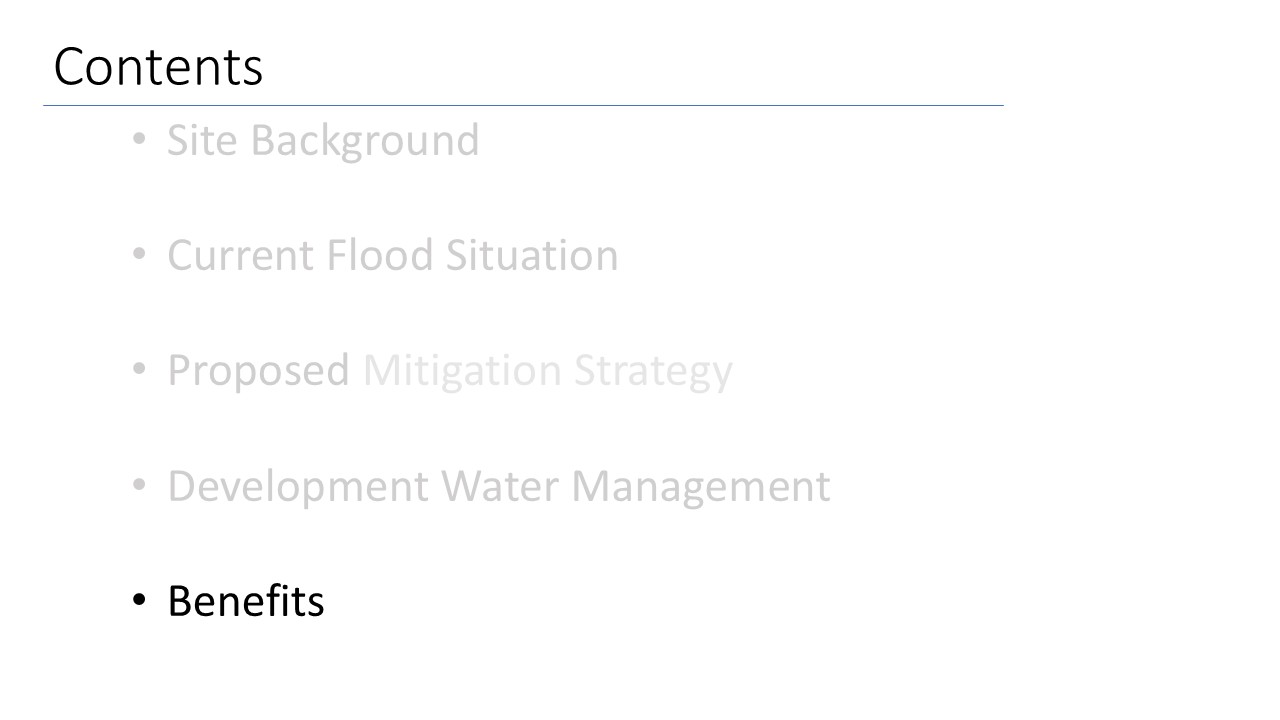Click the bullet beside Site Background
This screenshot has width=1280, height=720.
point(140,141)
